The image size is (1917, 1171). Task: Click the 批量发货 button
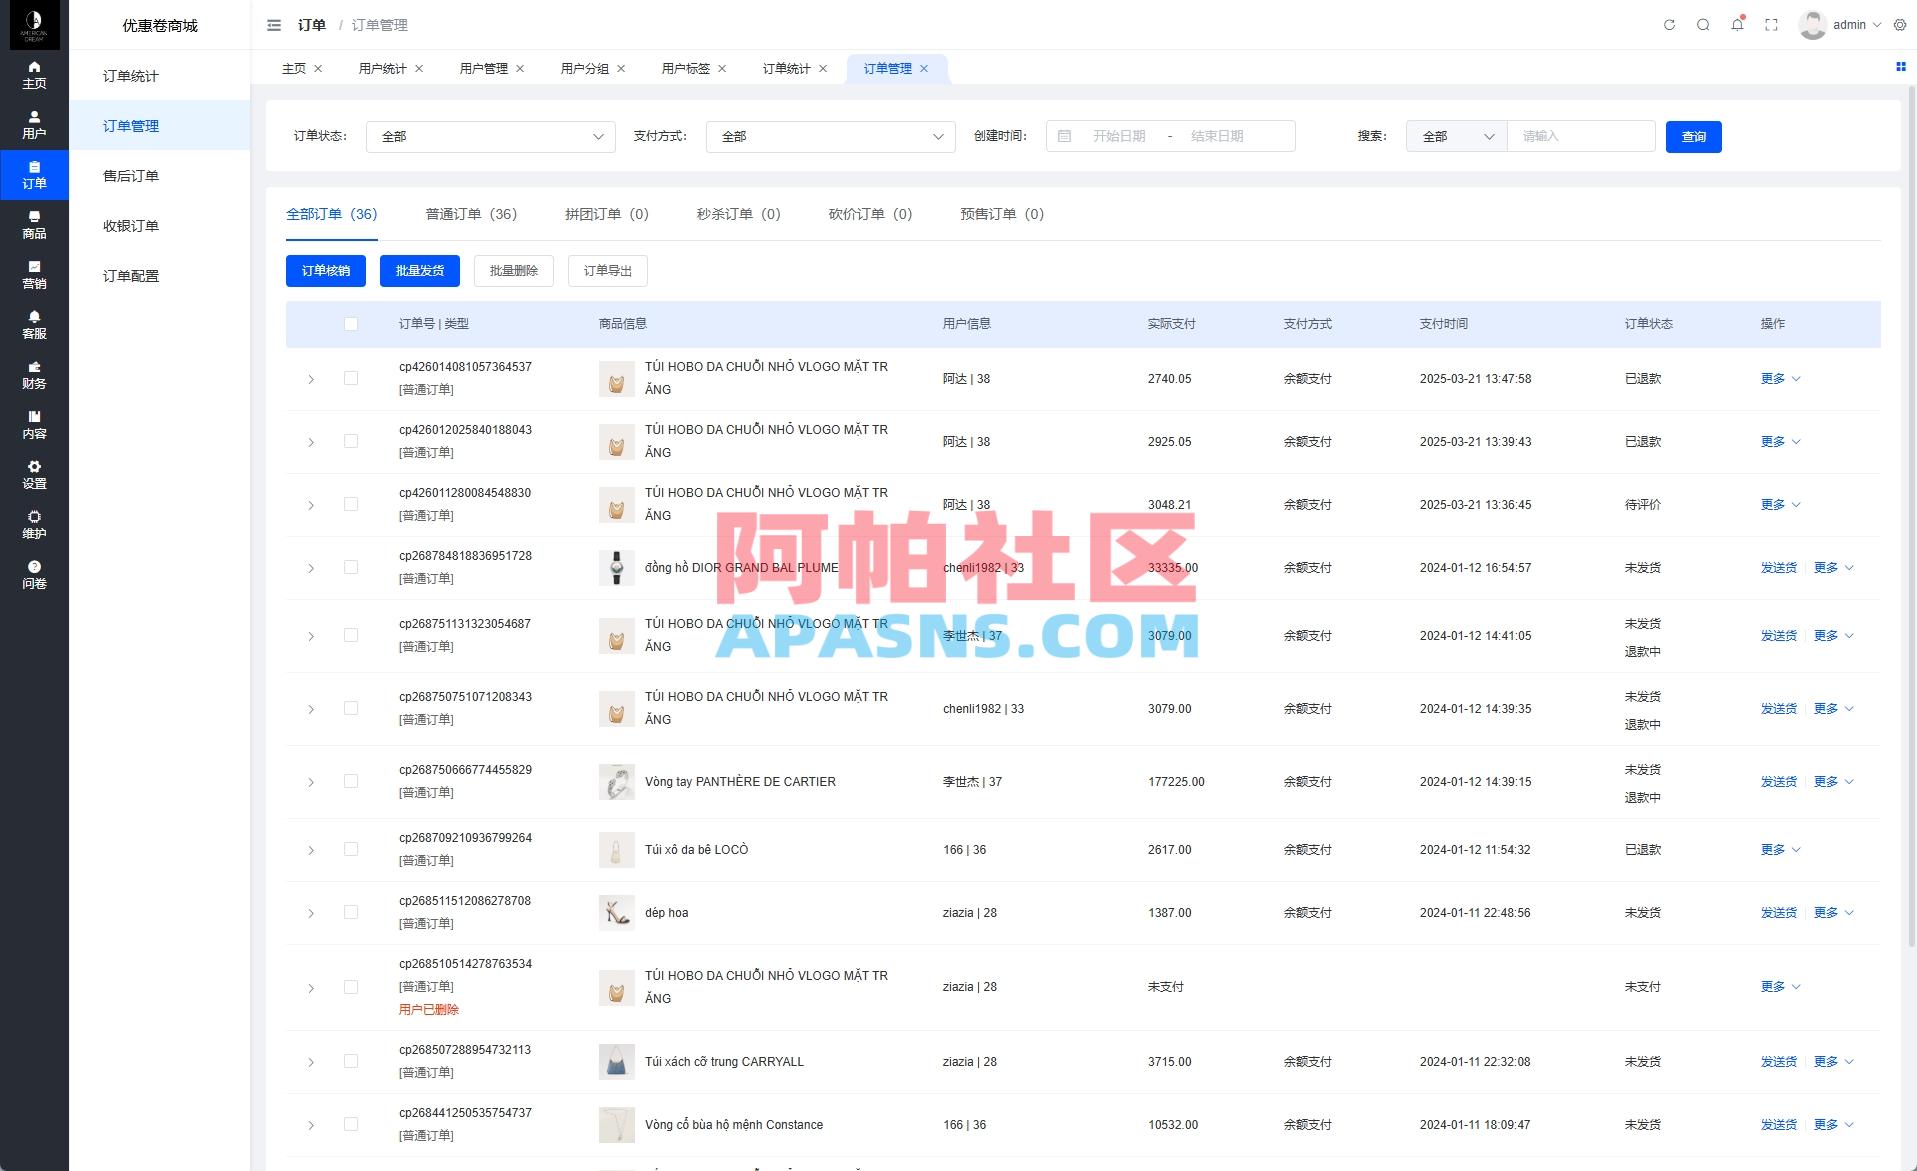[x=419, y=270]
